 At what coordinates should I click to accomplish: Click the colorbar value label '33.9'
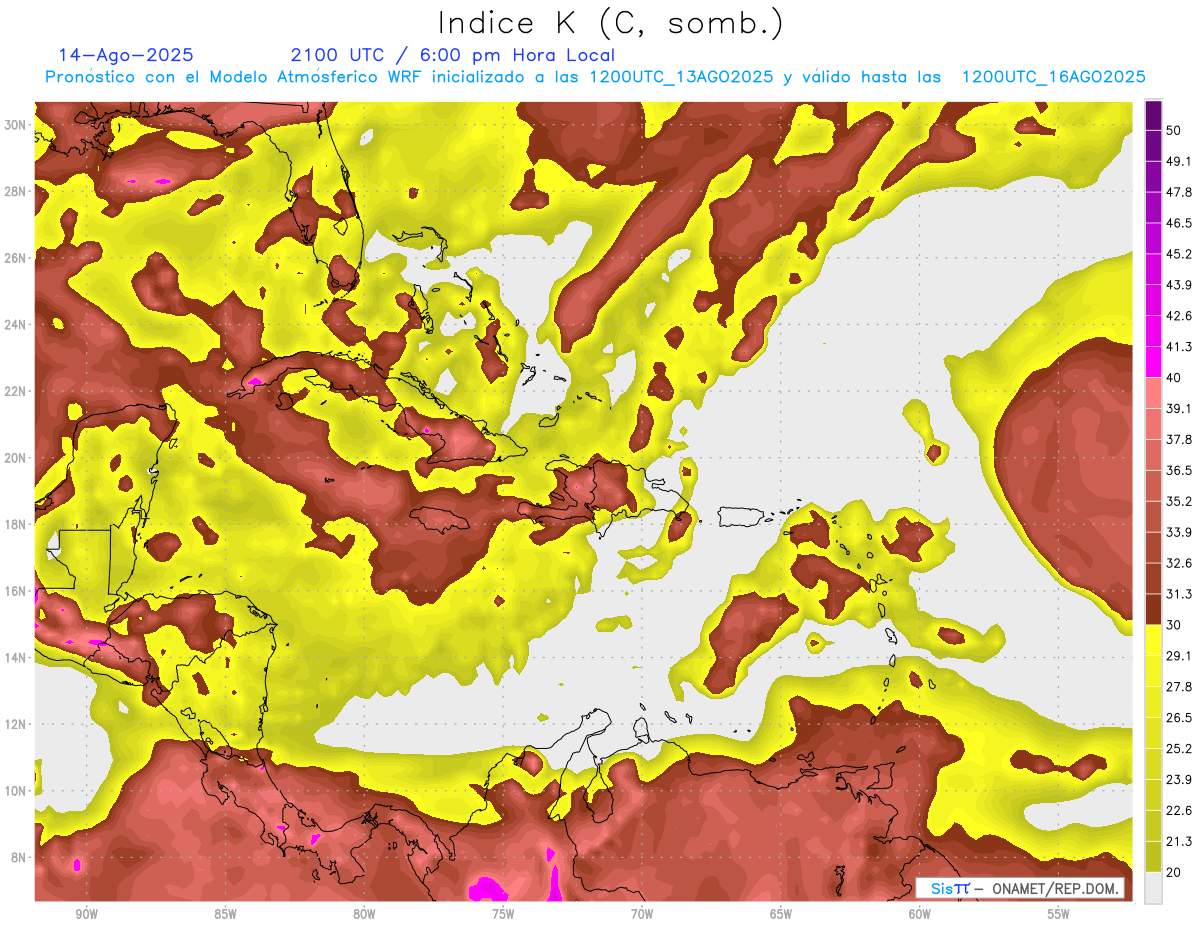1178,532
